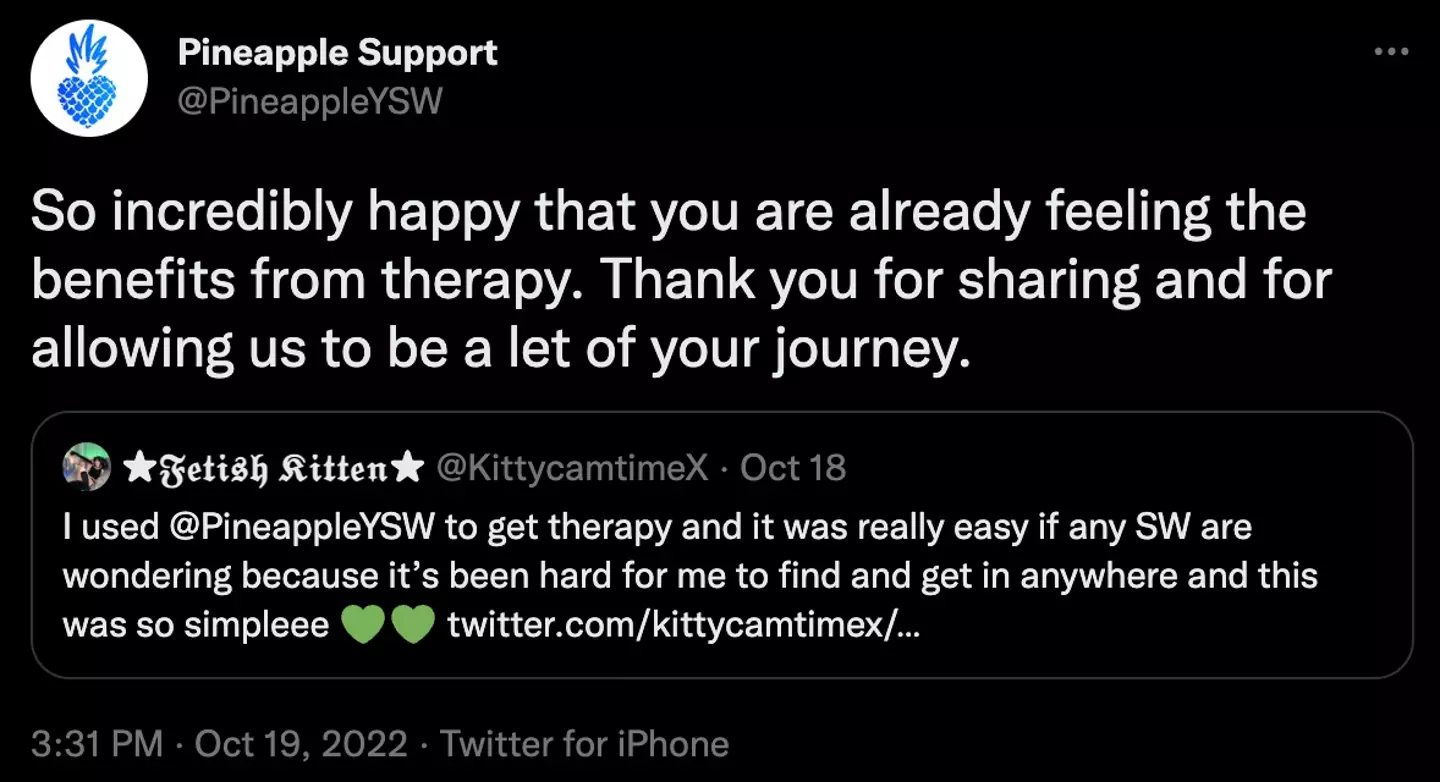1440x782 pixels.
Task: Click the Pineapple Support profile avatar
Action: [x=89, y=77]
